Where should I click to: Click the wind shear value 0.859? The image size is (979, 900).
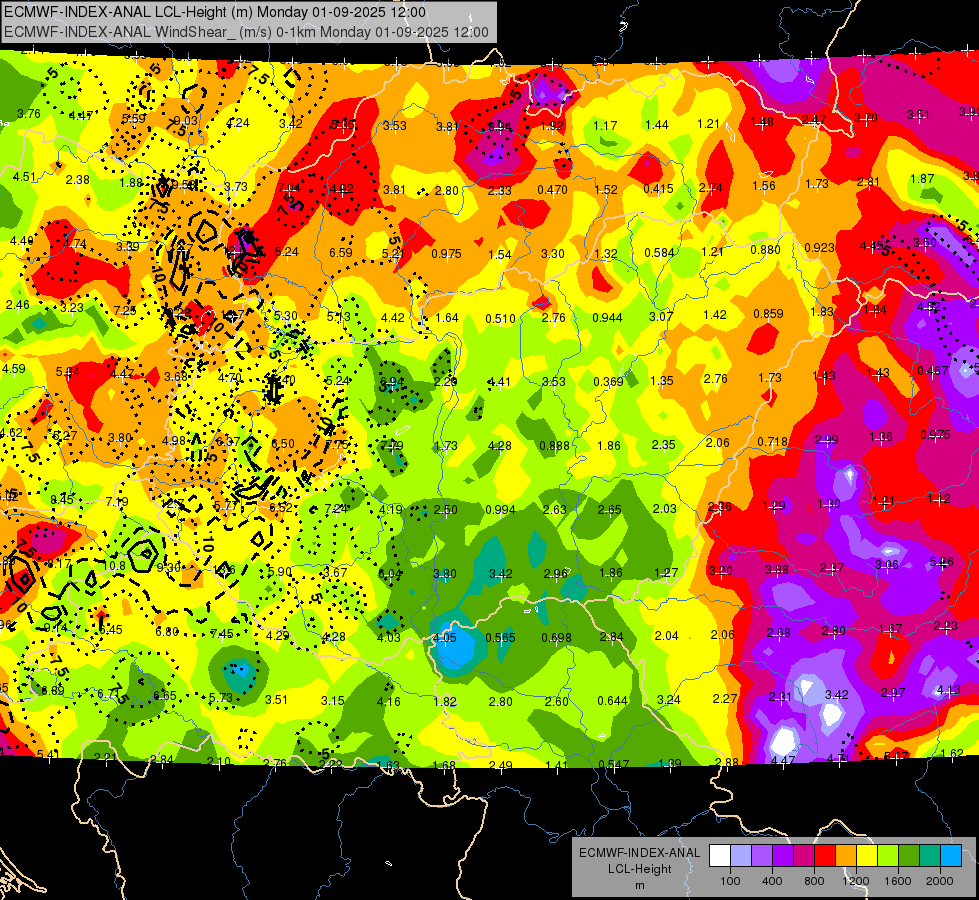[x=768, y=314]
